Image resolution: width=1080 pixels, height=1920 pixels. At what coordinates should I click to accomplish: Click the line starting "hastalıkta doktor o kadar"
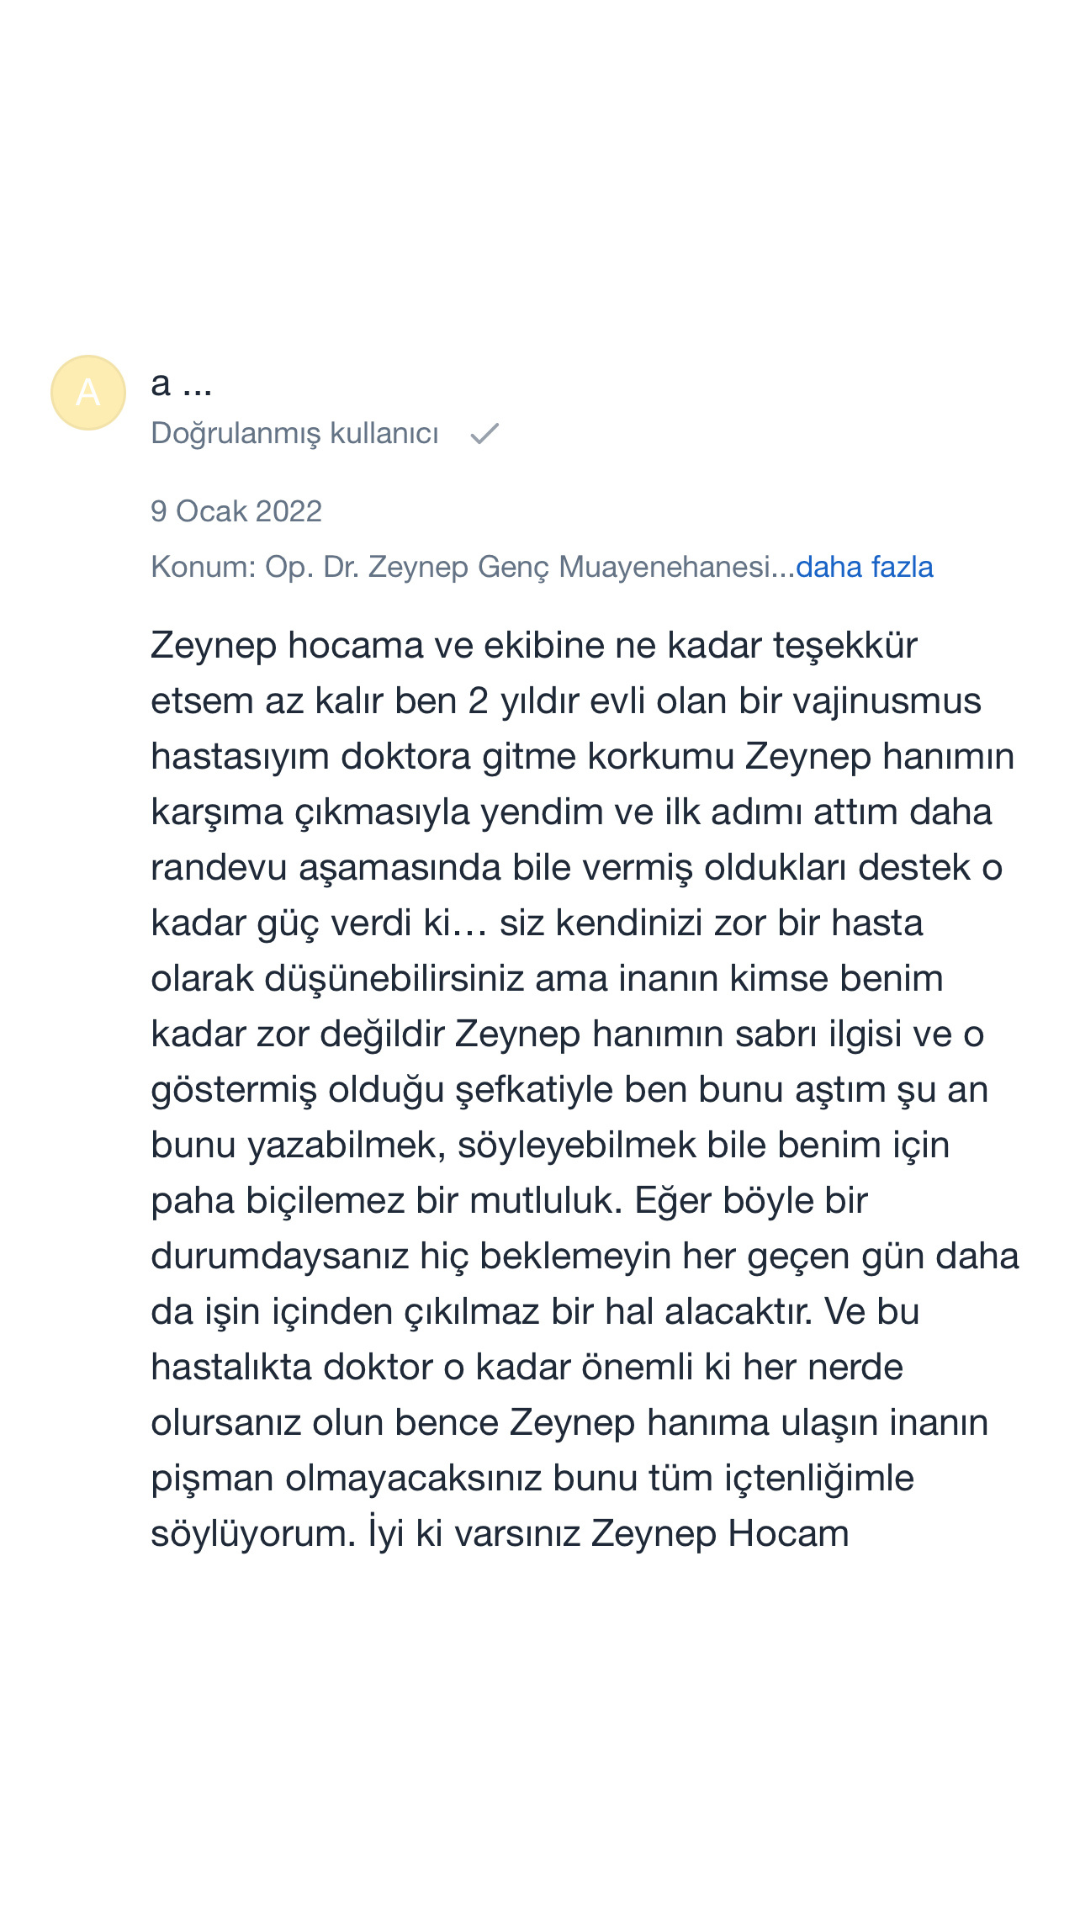tap(527, 1367)
